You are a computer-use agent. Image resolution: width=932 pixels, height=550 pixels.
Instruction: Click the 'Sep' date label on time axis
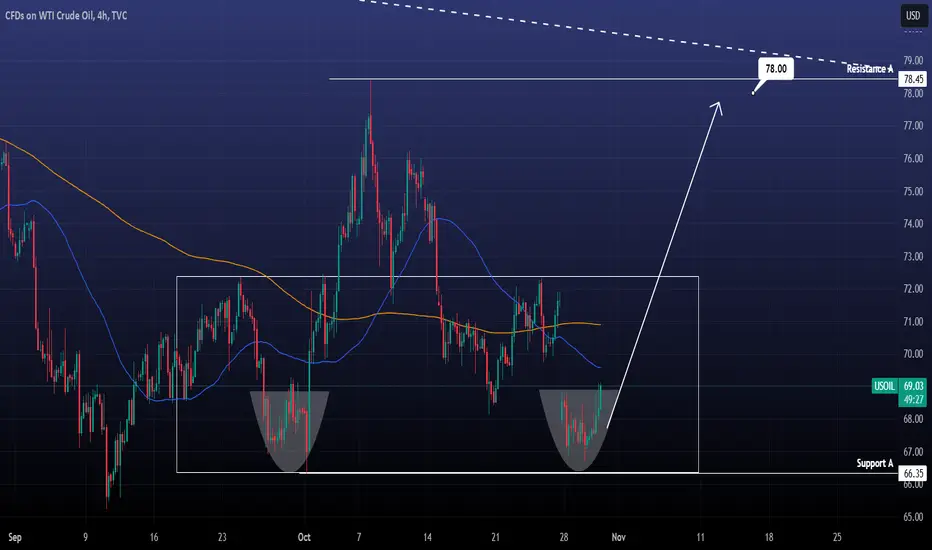coord(15,538)
